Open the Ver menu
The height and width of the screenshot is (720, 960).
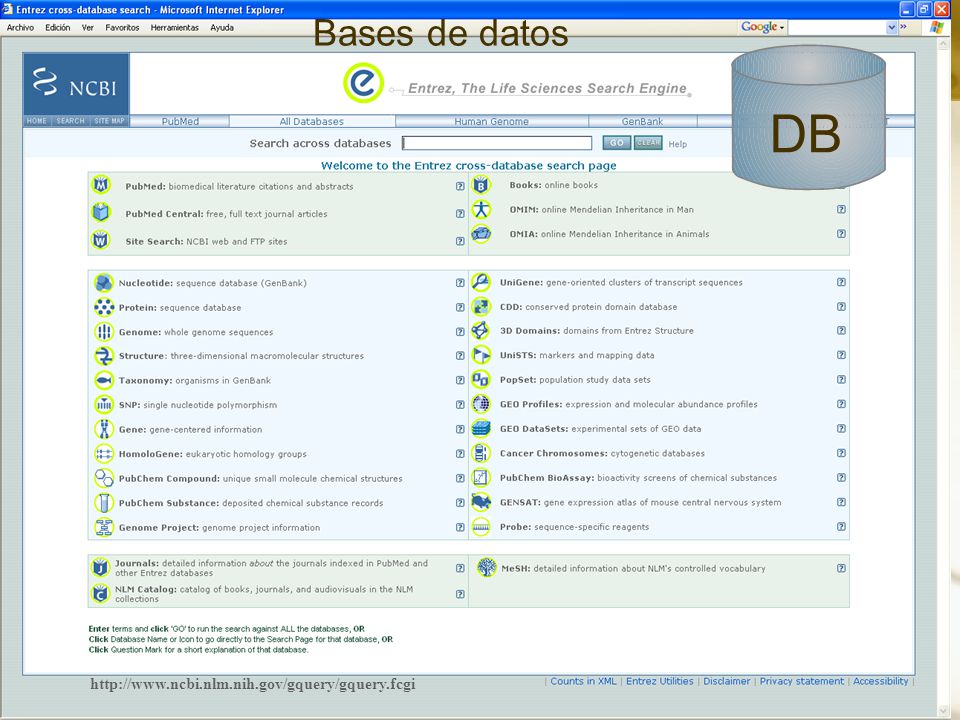click(88, 28)
